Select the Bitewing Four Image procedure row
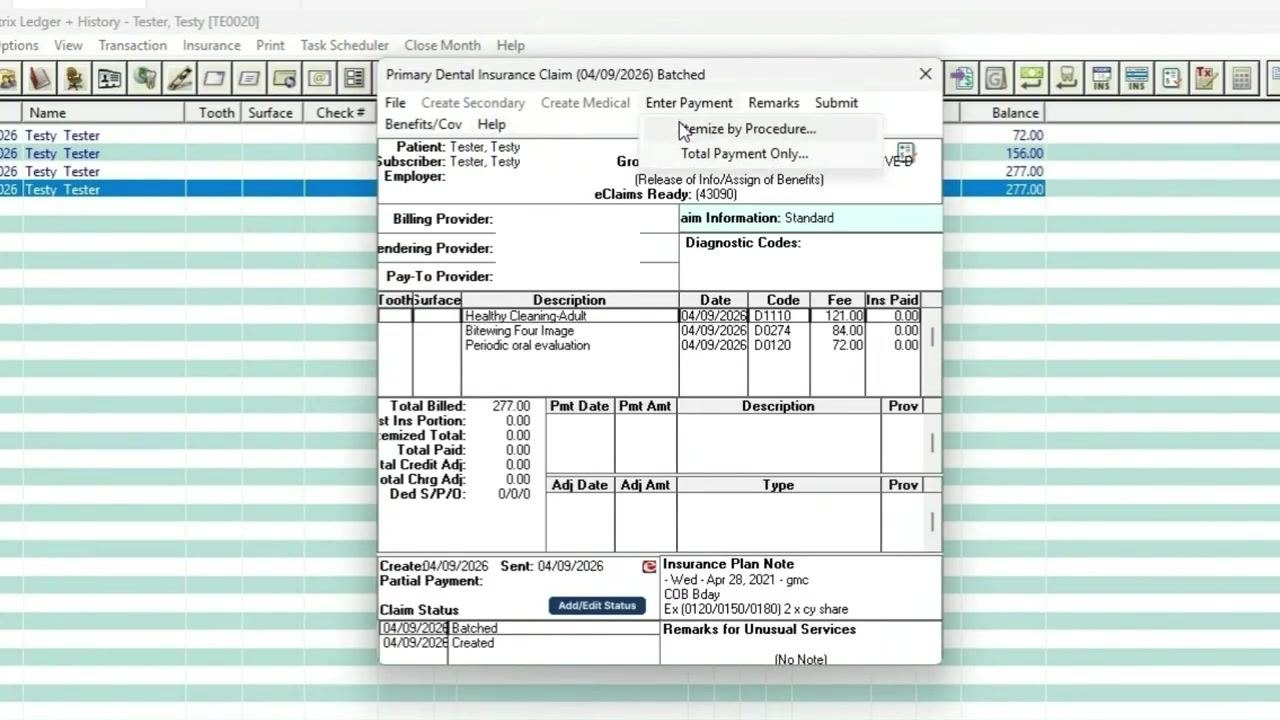The image size is (1280, 720). (649, 331)
